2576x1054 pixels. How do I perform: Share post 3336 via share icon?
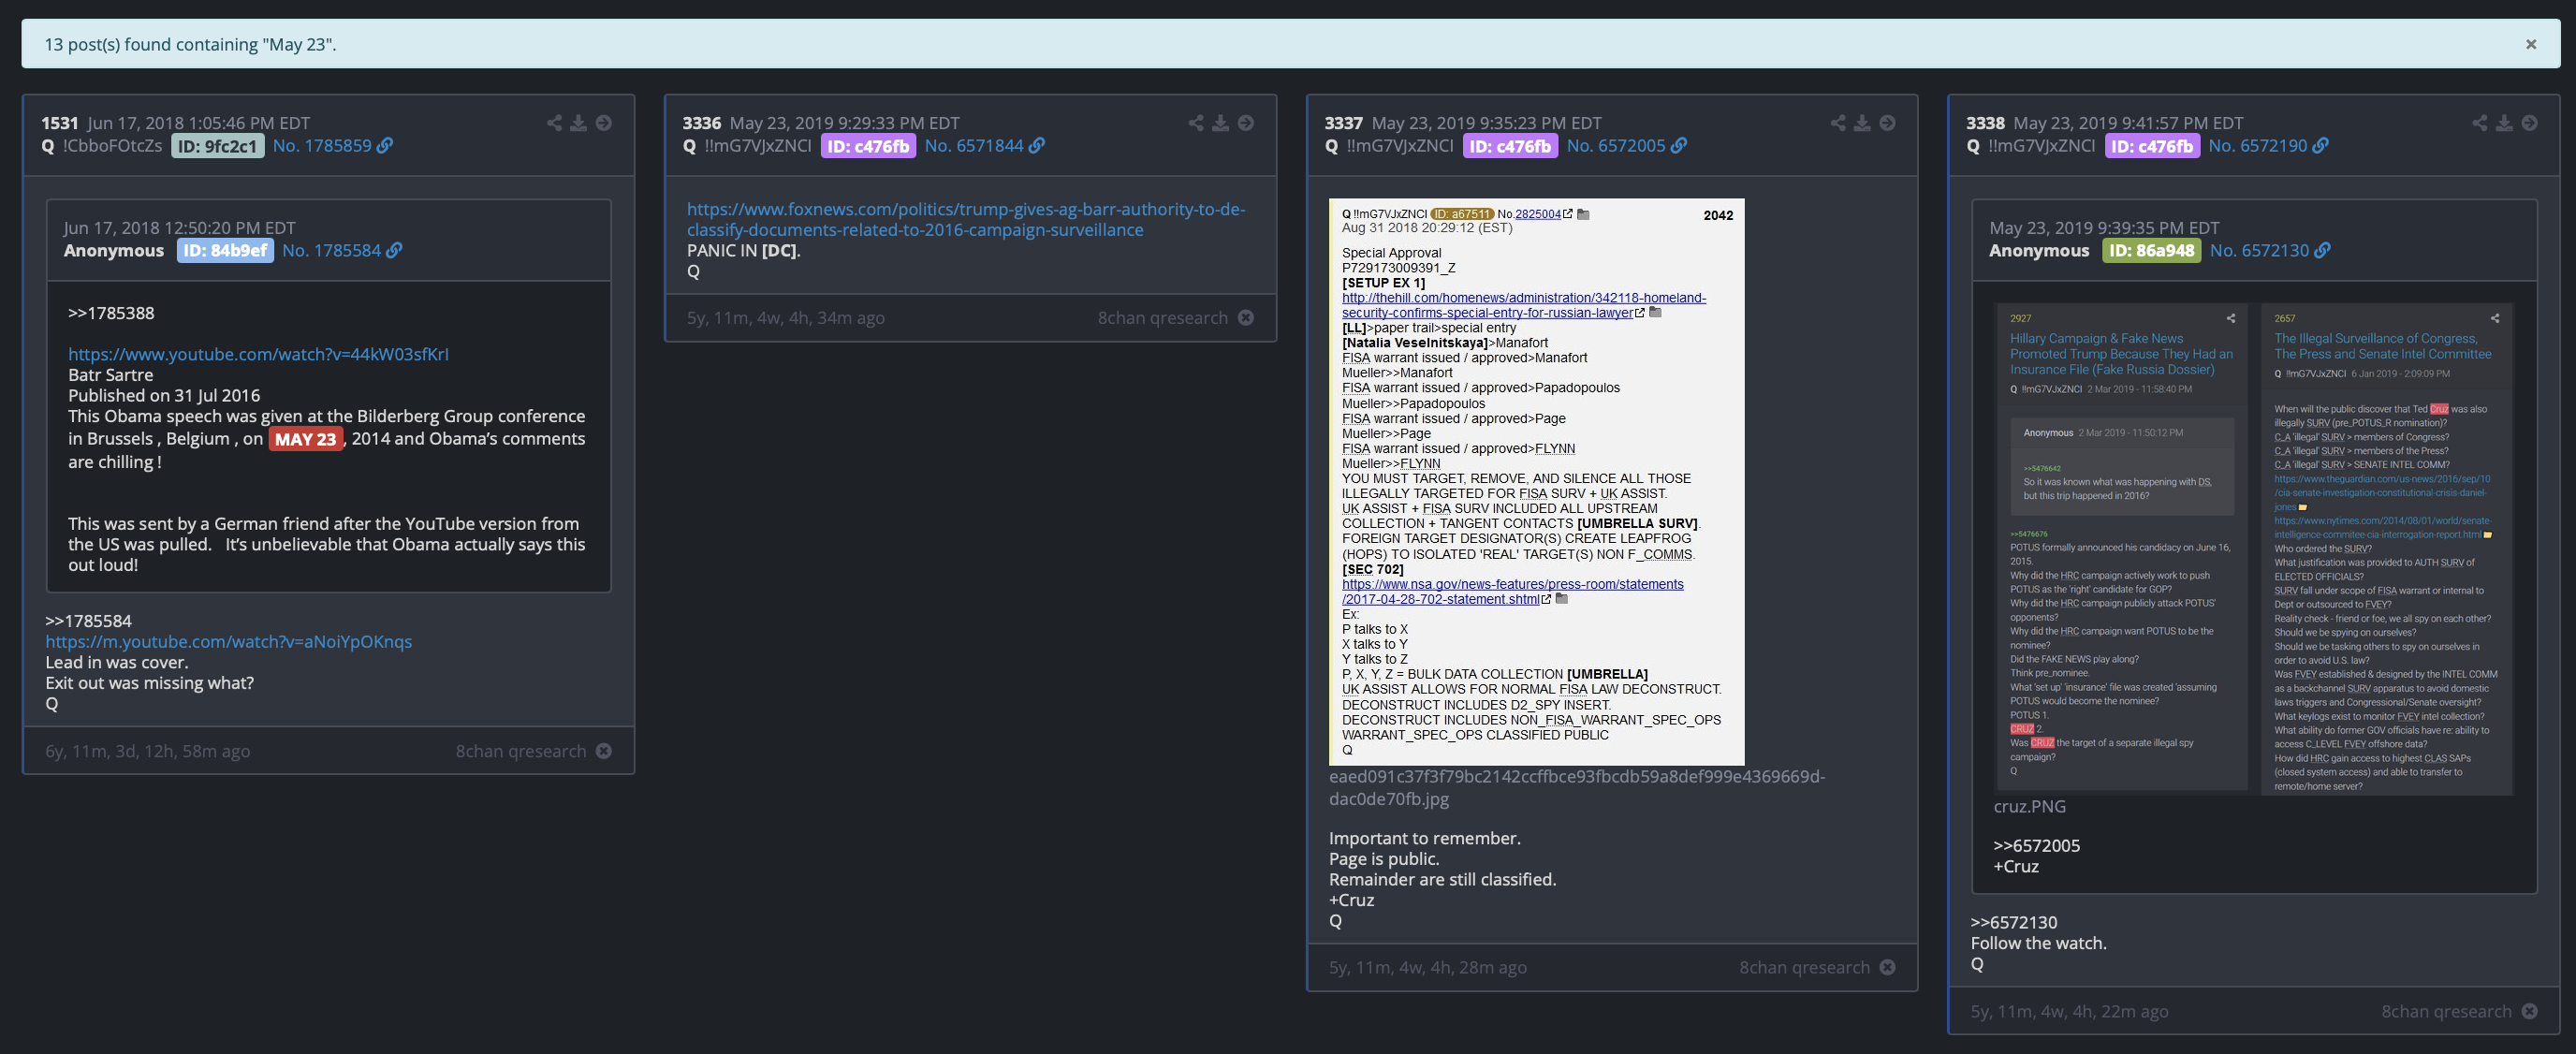1196,123
